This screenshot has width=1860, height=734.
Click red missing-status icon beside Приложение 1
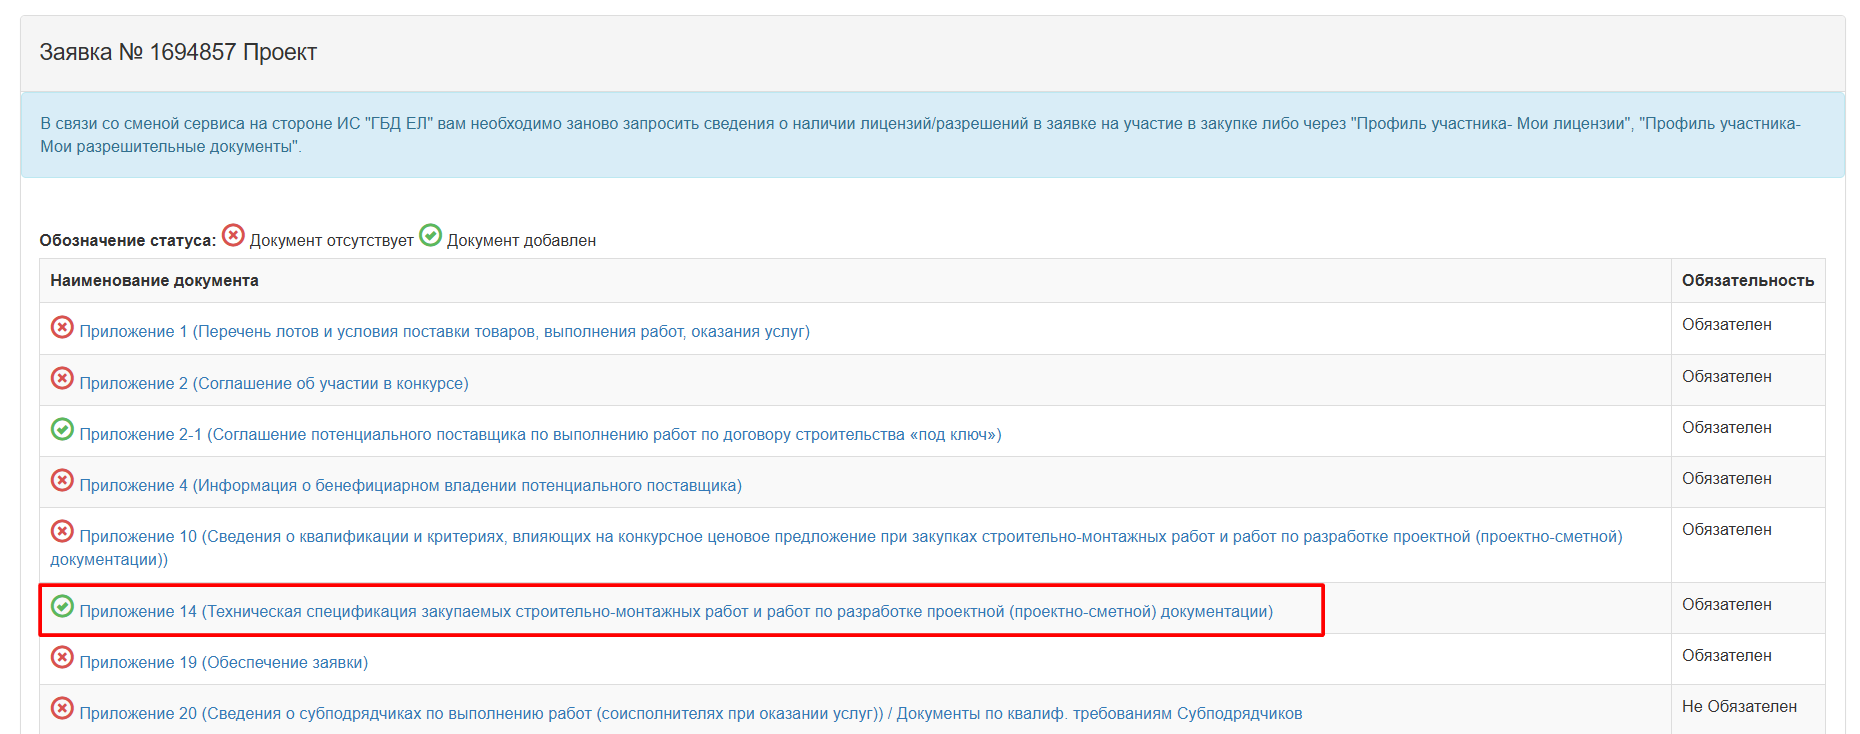click(62, 327)
